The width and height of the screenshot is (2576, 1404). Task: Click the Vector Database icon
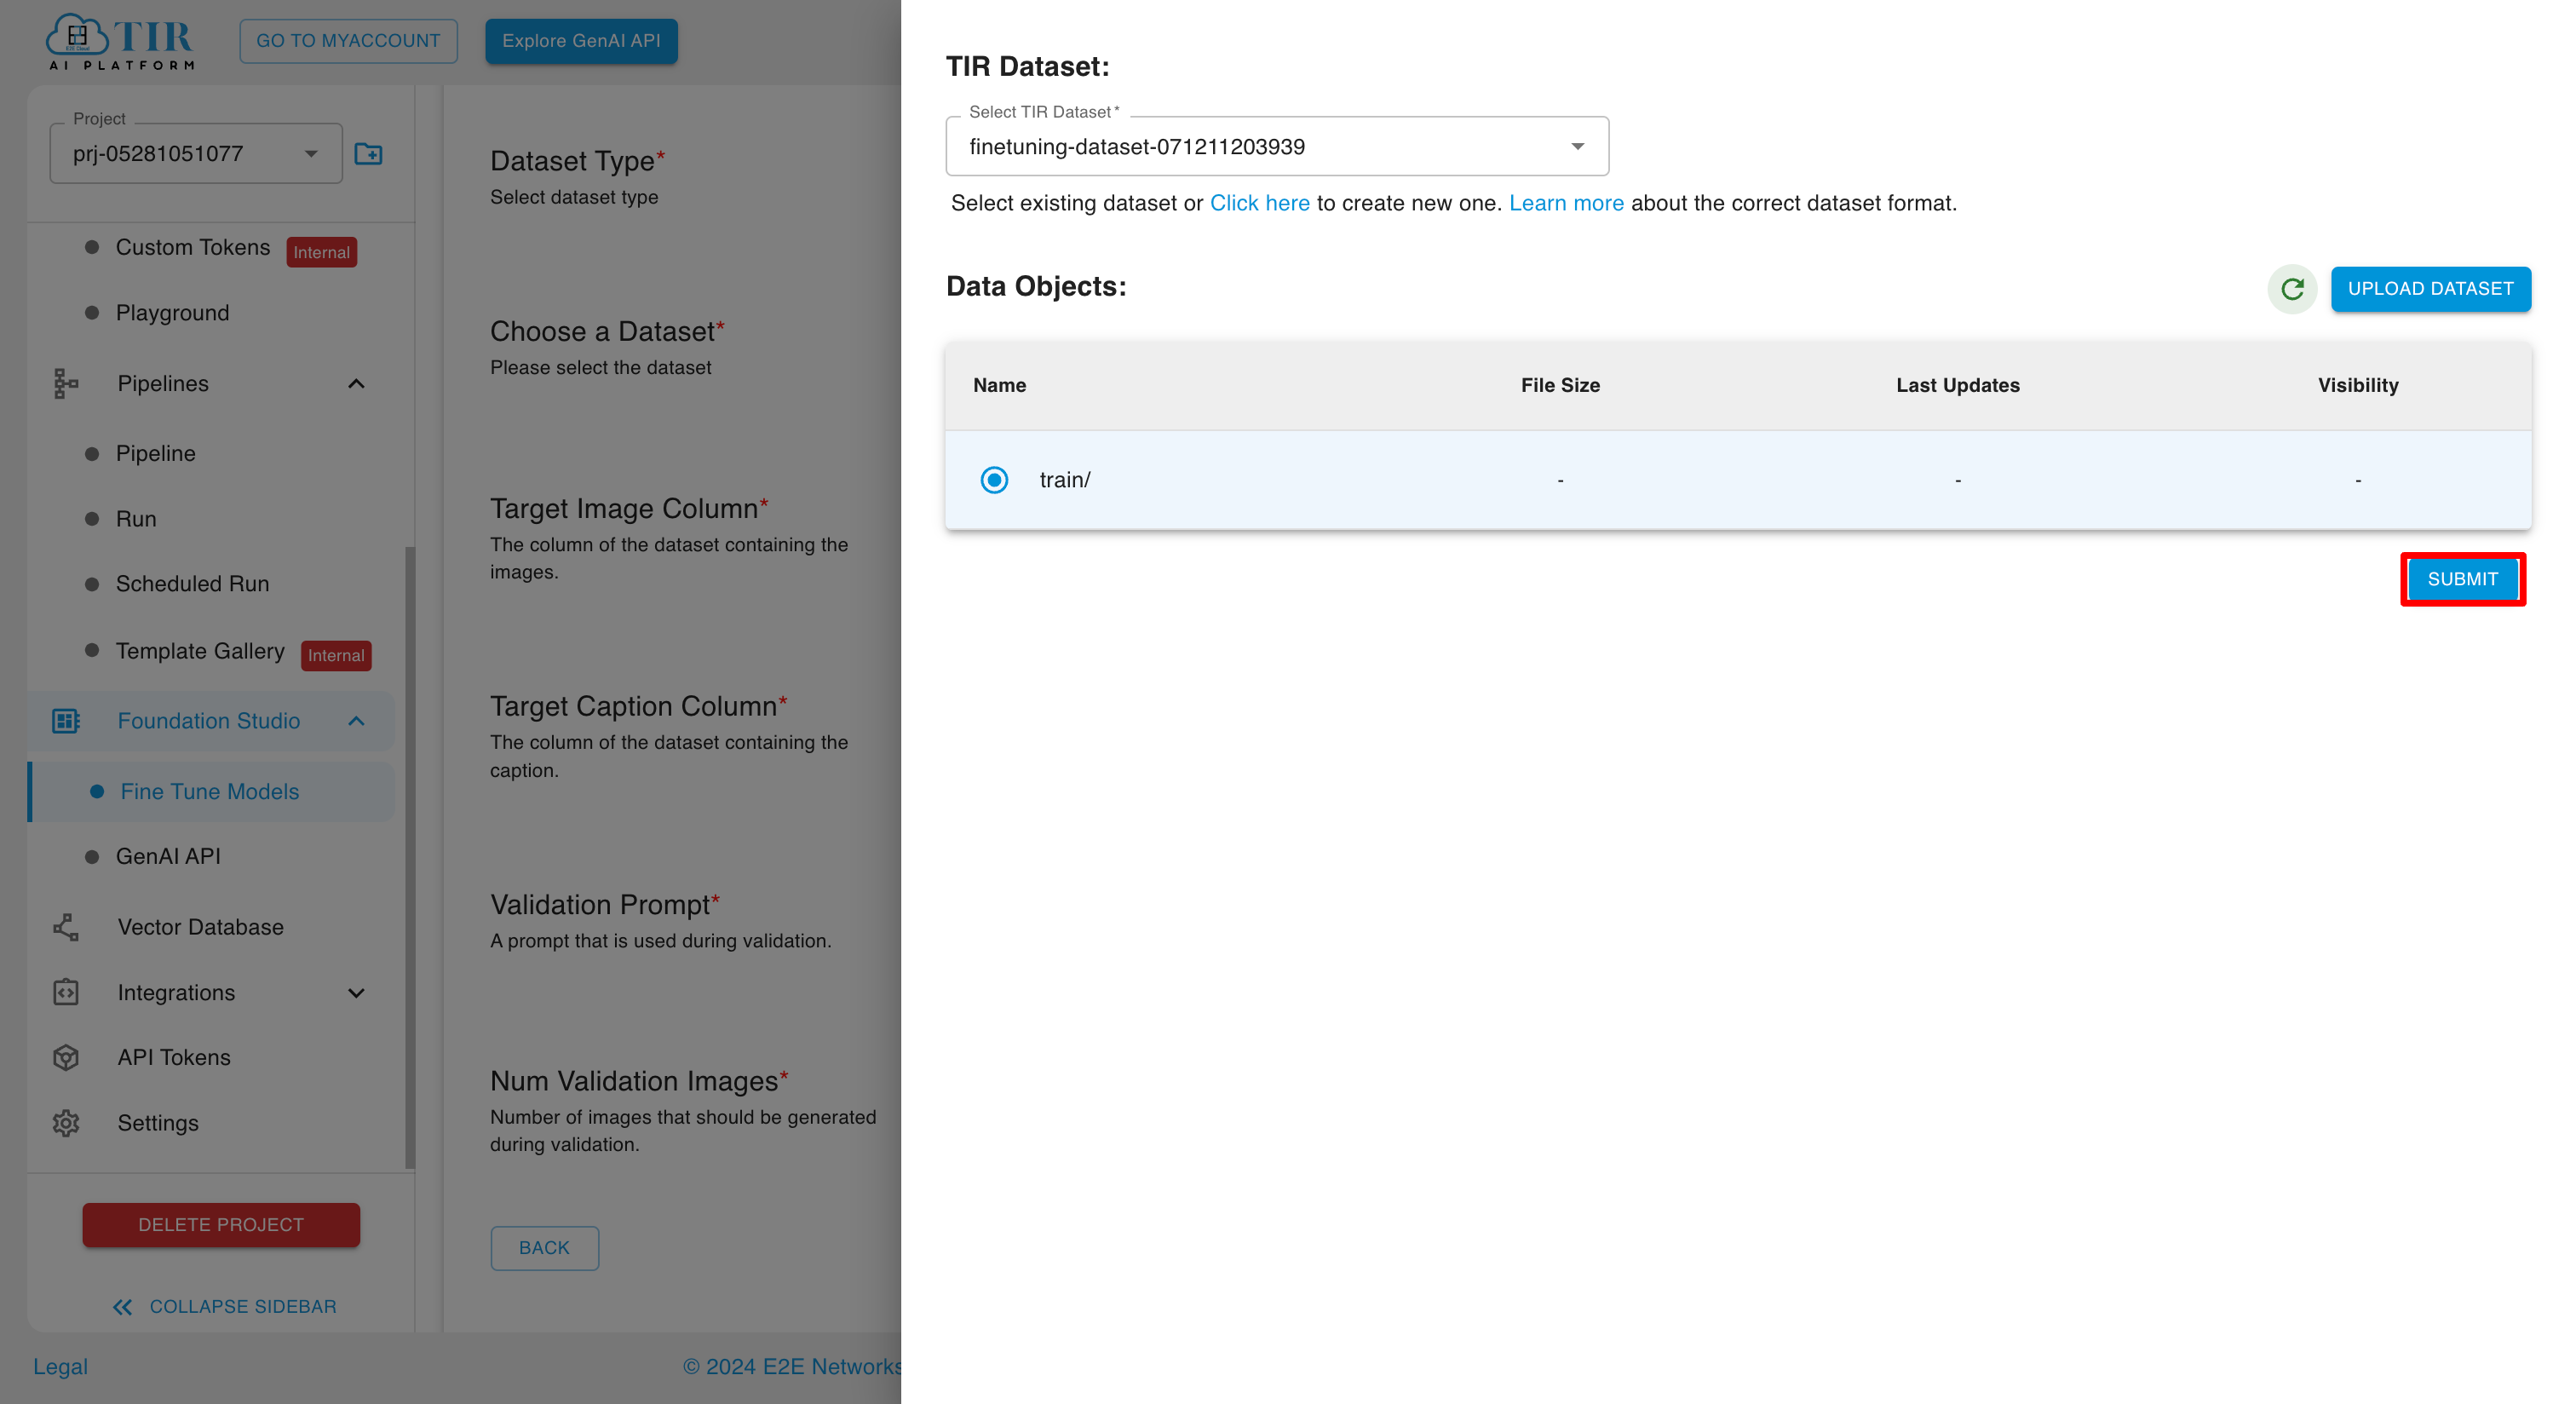click(66, 927)
